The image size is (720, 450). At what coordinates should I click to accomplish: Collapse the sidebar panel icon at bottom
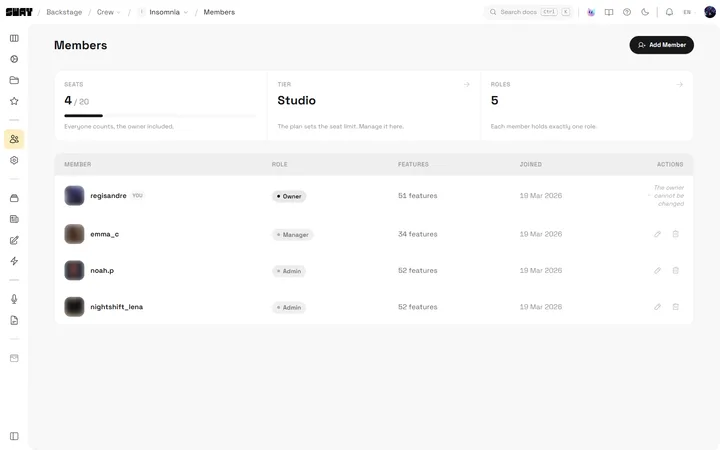(x=14, y=436)
